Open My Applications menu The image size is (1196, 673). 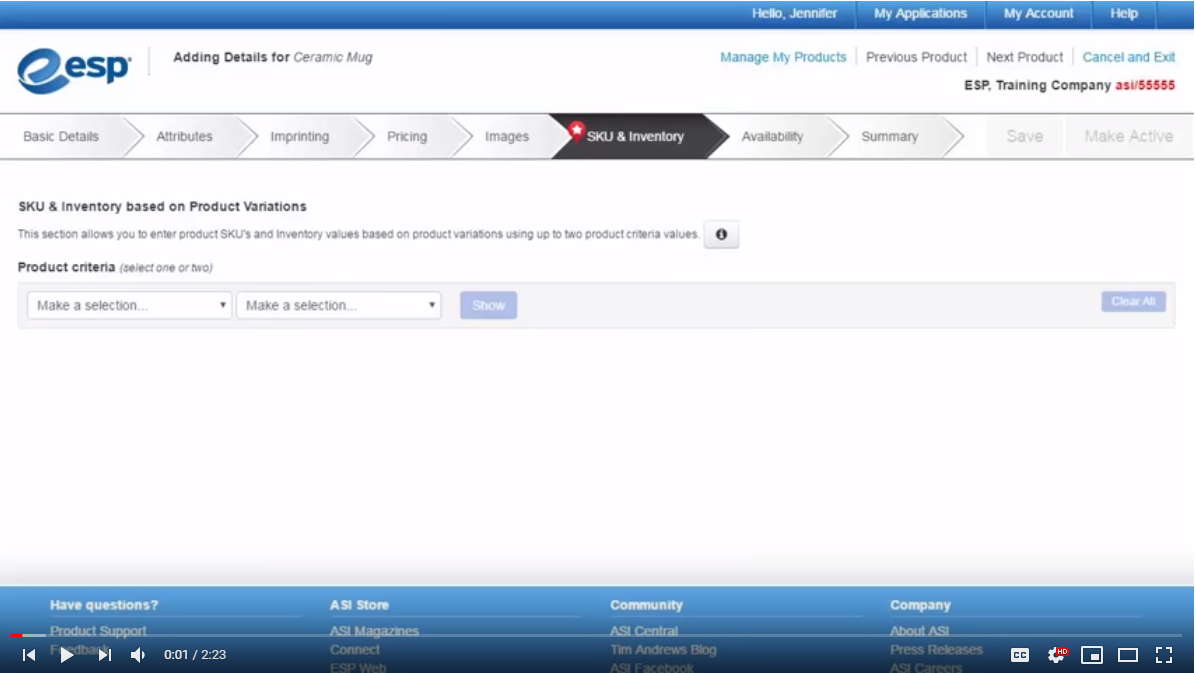click(920, 14)
